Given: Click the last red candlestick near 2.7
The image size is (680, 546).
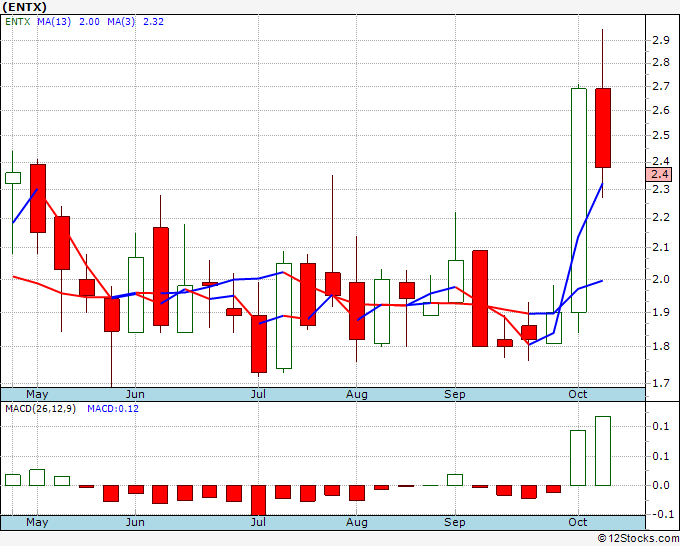Looking at the screenshot, I should coord(603,128).
